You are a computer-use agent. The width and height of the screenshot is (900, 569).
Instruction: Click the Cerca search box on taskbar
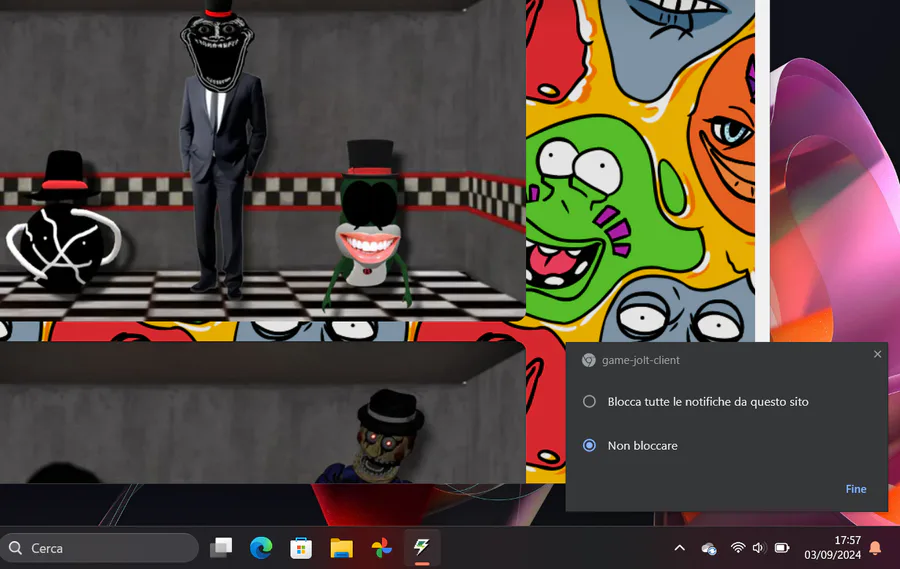(100, 548)
